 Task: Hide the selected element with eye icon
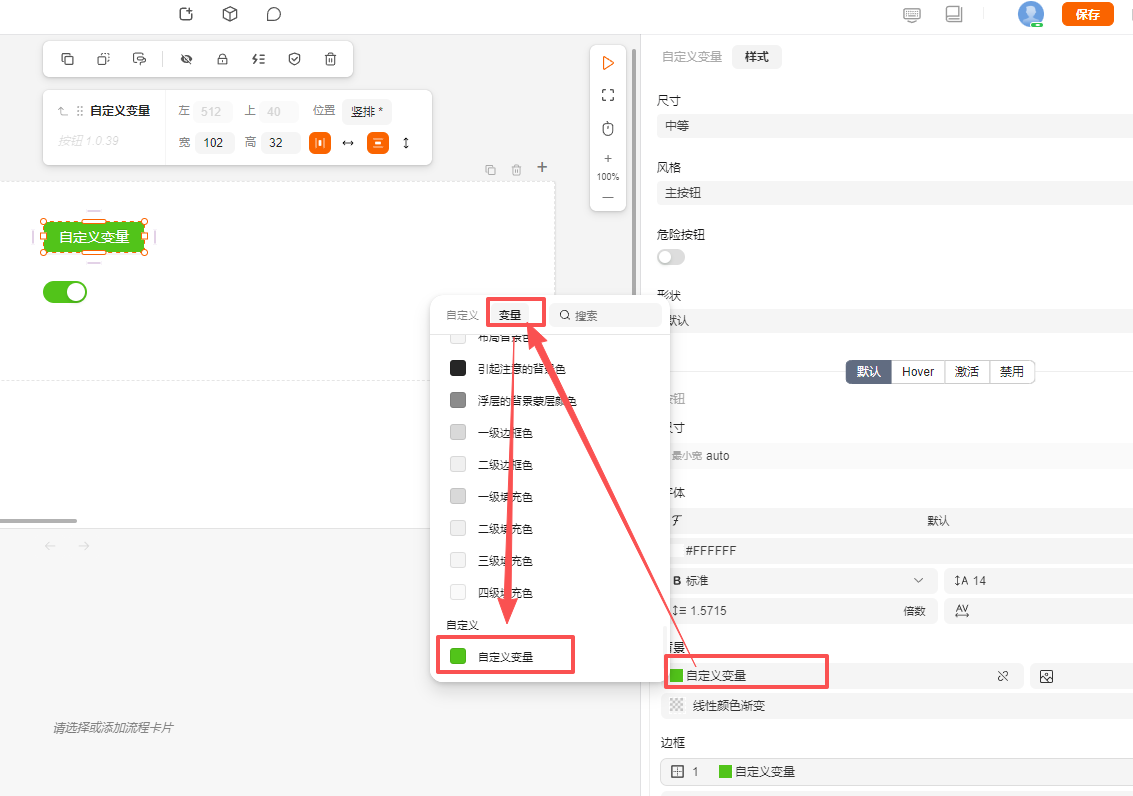[186, 59]
